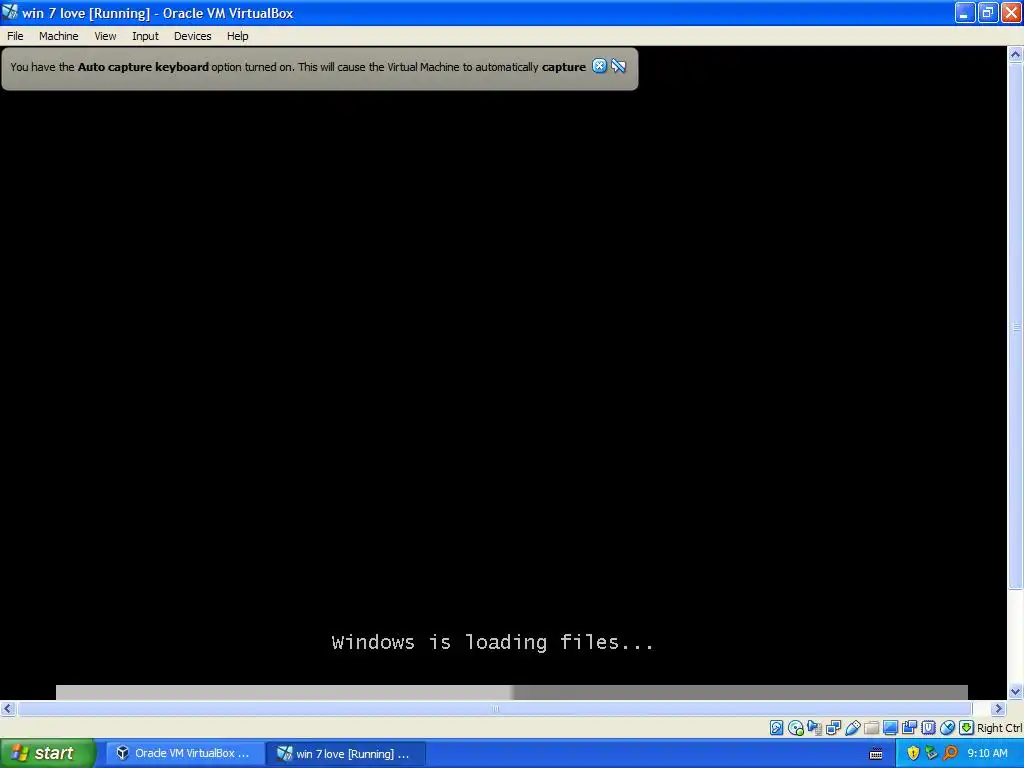This screenshot has height=768, width=1024.
Task: Click the network adapters status icon
Action: point(833,728)
